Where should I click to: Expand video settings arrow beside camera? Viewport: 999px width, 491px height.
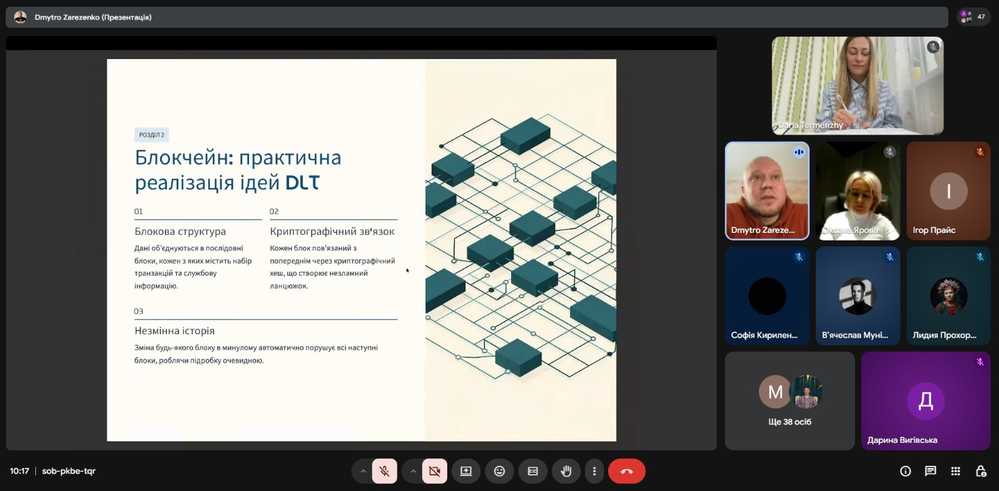(413, 471)
